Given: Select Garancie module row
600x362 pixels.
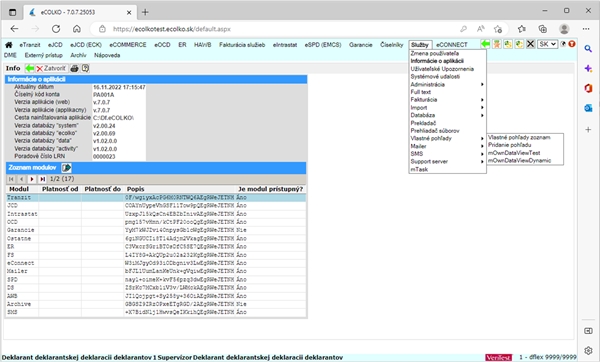Looking at the screenshot, I should click(156, 230).
